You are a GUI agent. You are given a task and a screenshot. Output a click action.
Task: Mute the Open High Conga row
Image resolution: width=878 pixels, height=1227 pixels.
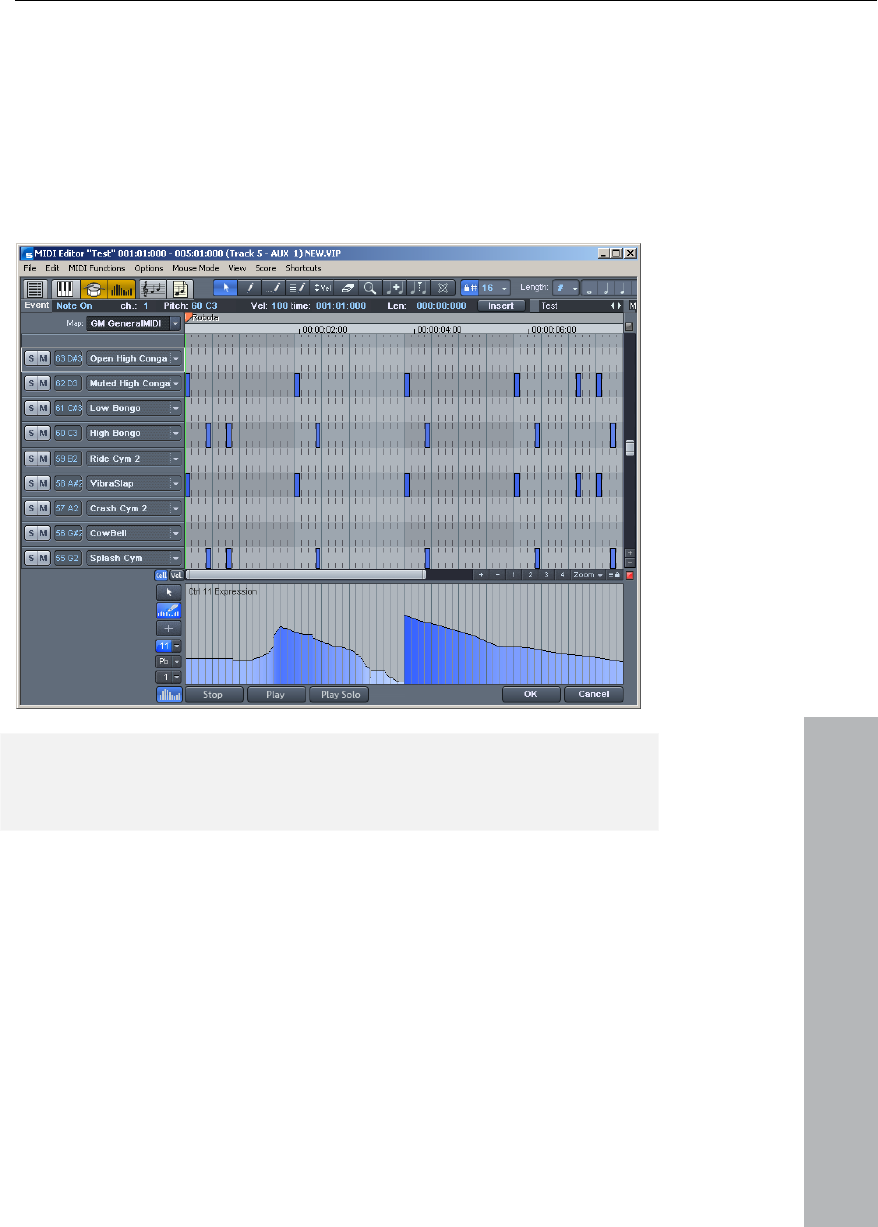coord(43,358)
